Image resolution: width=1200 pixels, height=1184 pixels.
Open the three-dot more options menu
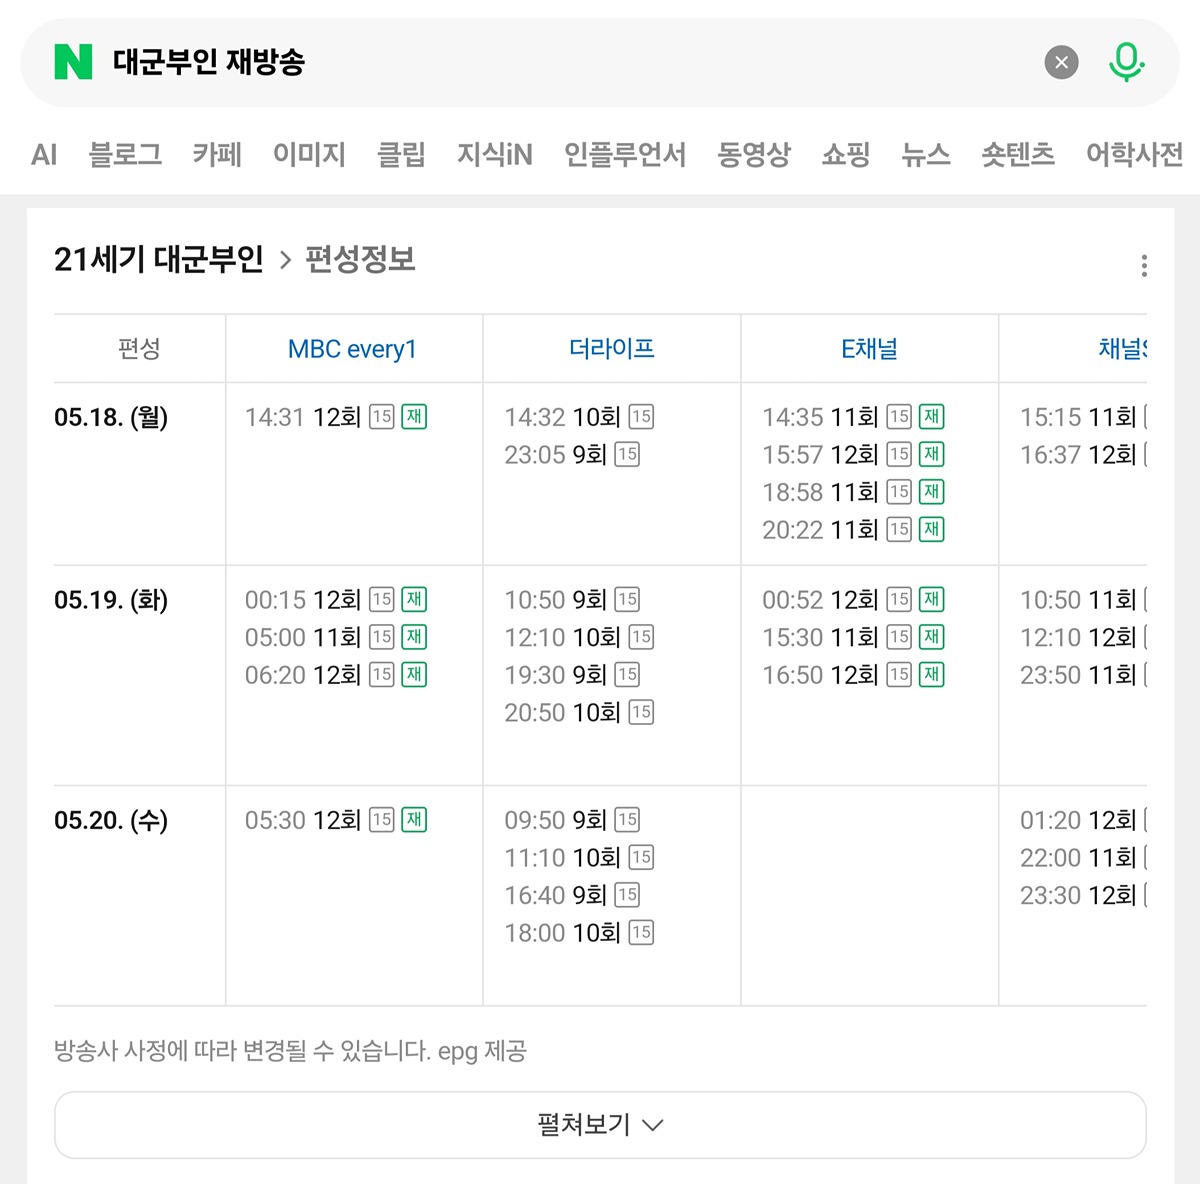[1144, 265]
